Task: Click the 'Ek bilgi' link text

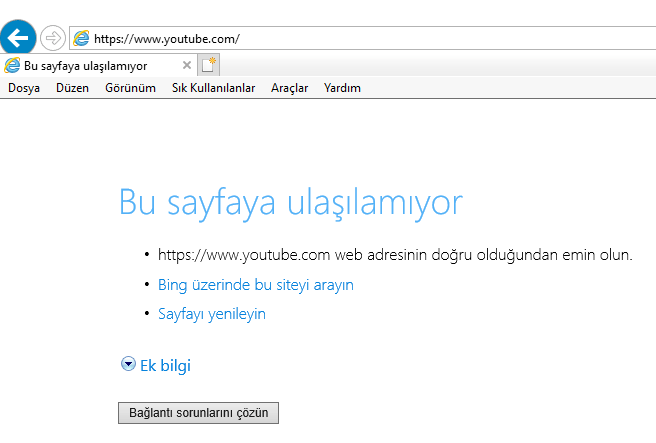Action: pos(165,366)
